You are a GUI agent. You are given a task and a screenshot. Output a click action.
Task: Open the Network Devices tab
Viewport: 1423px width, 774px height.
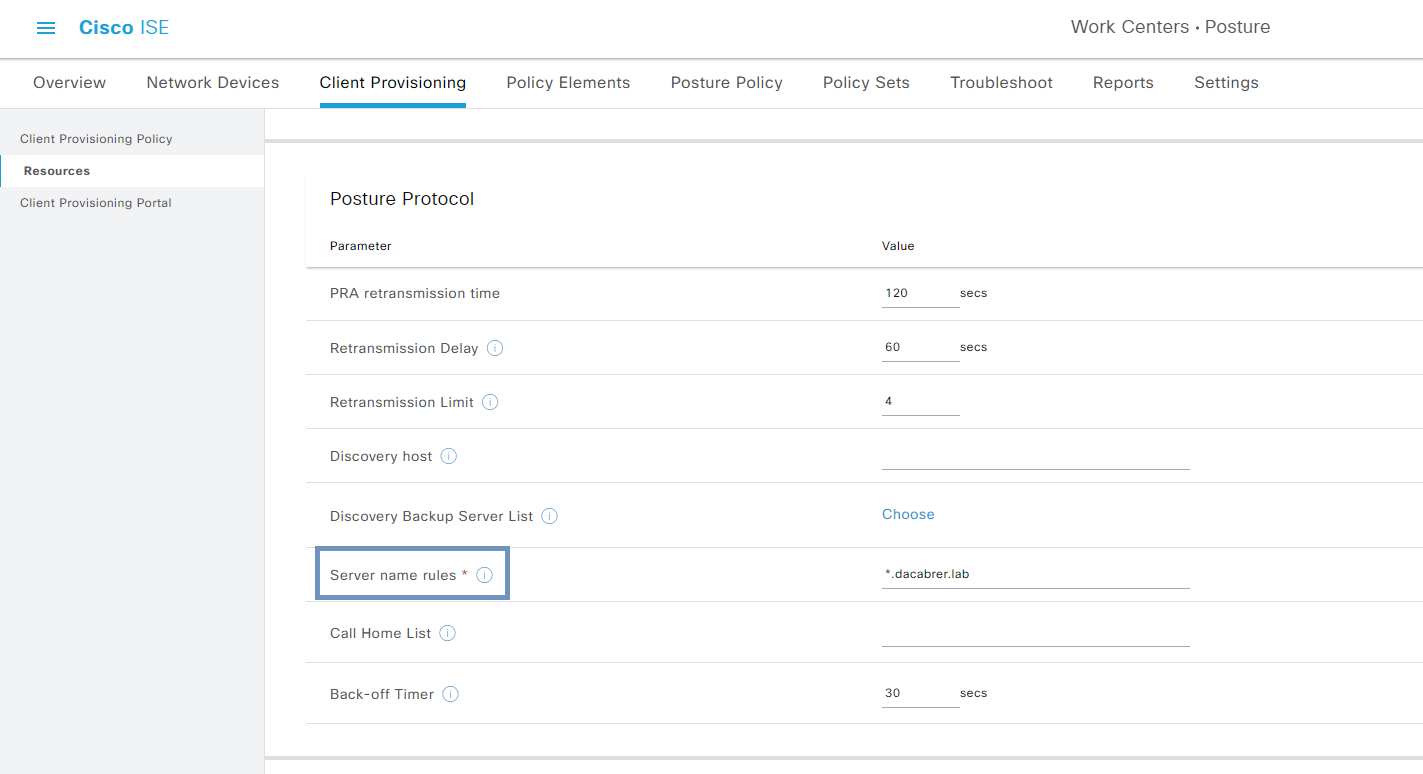213,83
